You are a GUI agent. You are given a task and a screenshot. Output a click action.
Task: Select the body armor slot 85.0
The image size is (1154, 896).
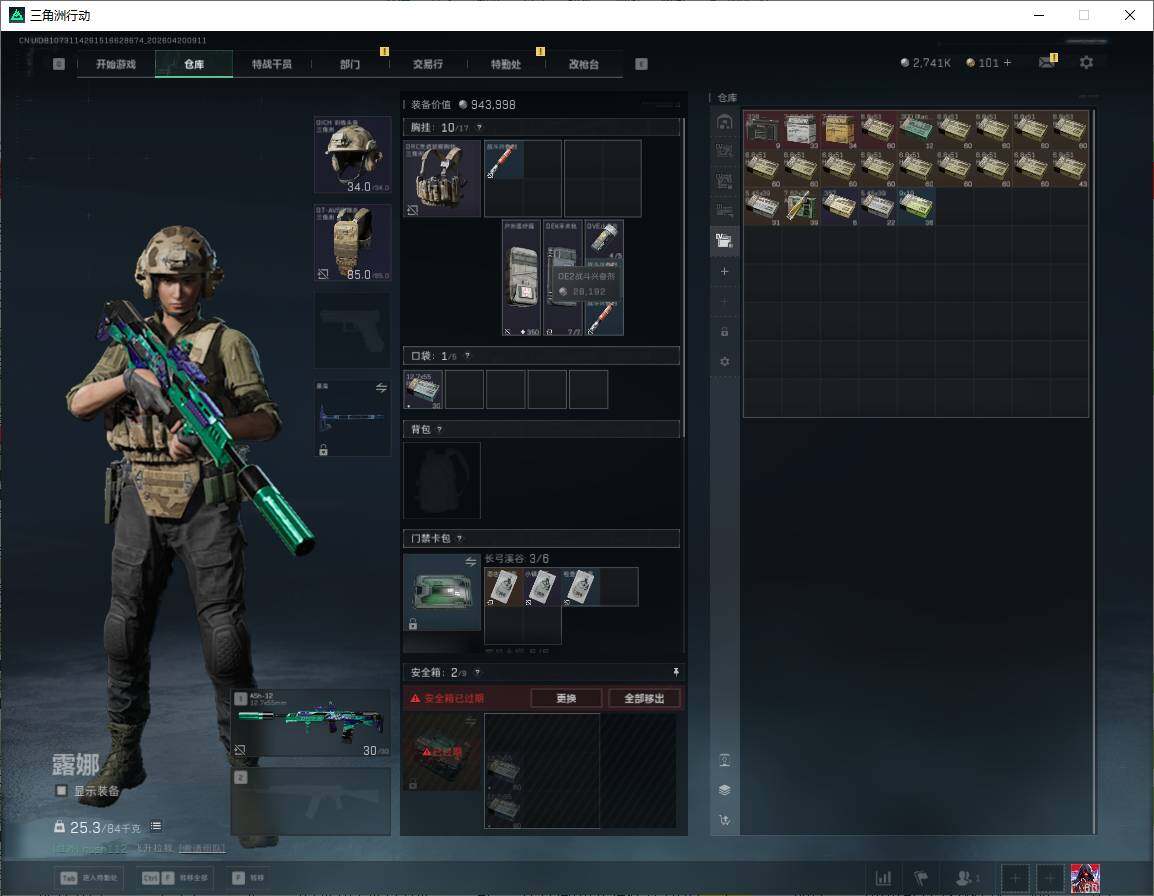353,243
